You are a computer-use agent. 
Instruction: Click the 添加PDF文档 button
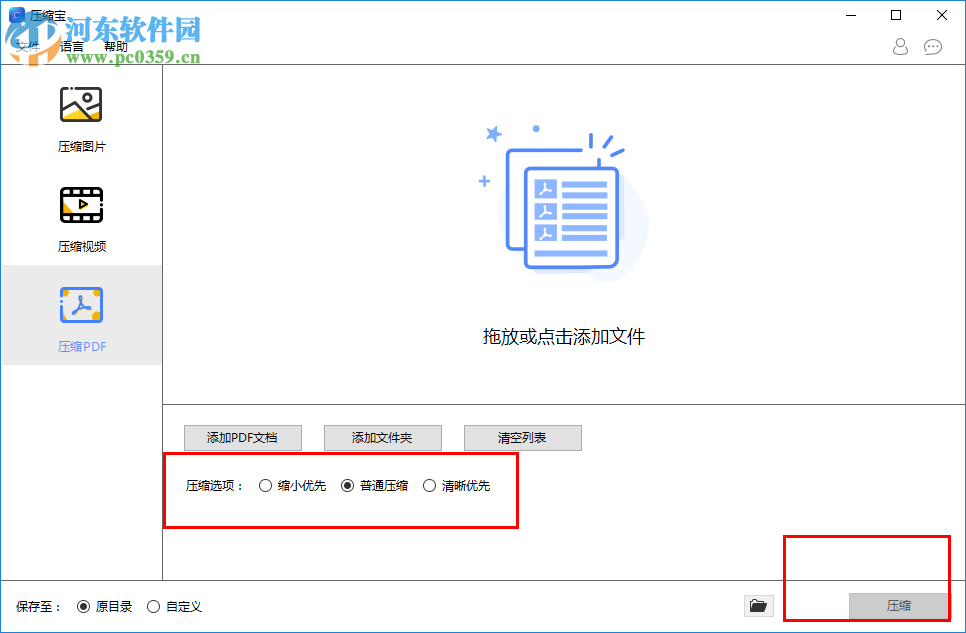click(242, 438)
